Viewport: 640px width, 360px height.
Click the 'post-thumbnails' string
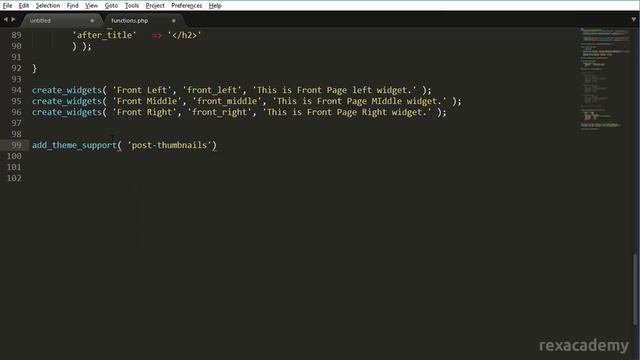click(169, 145)
